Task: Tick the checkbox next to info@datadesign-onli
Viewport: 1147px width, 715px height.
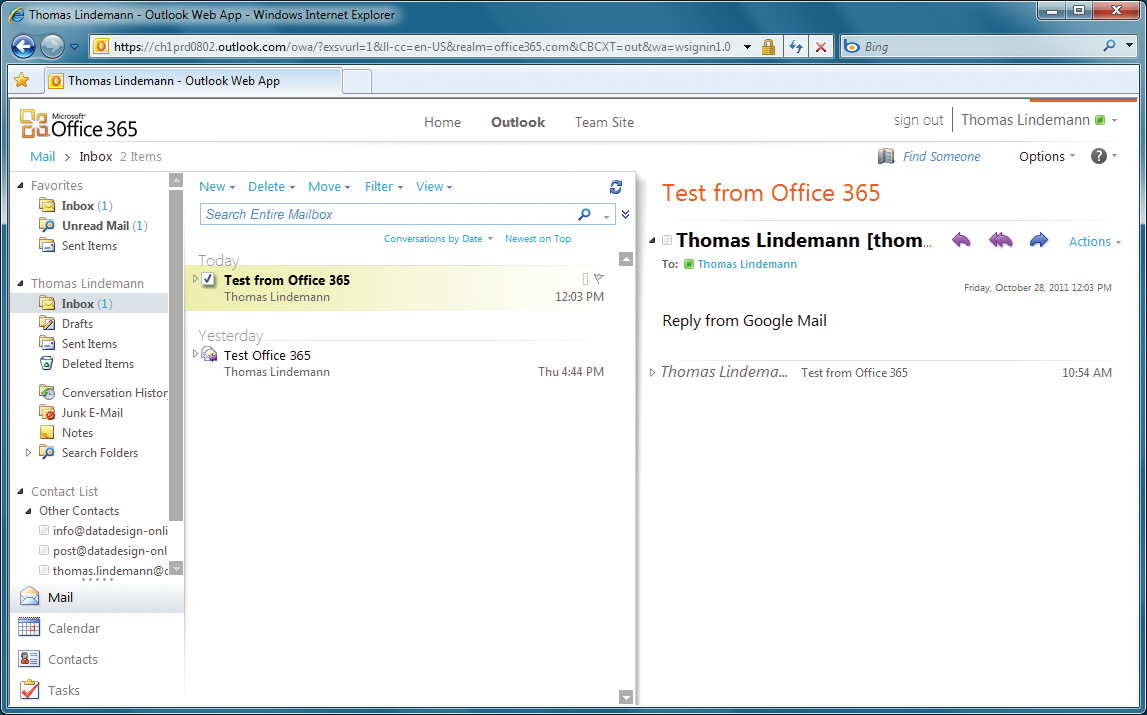Action: (x=44, y=530)
